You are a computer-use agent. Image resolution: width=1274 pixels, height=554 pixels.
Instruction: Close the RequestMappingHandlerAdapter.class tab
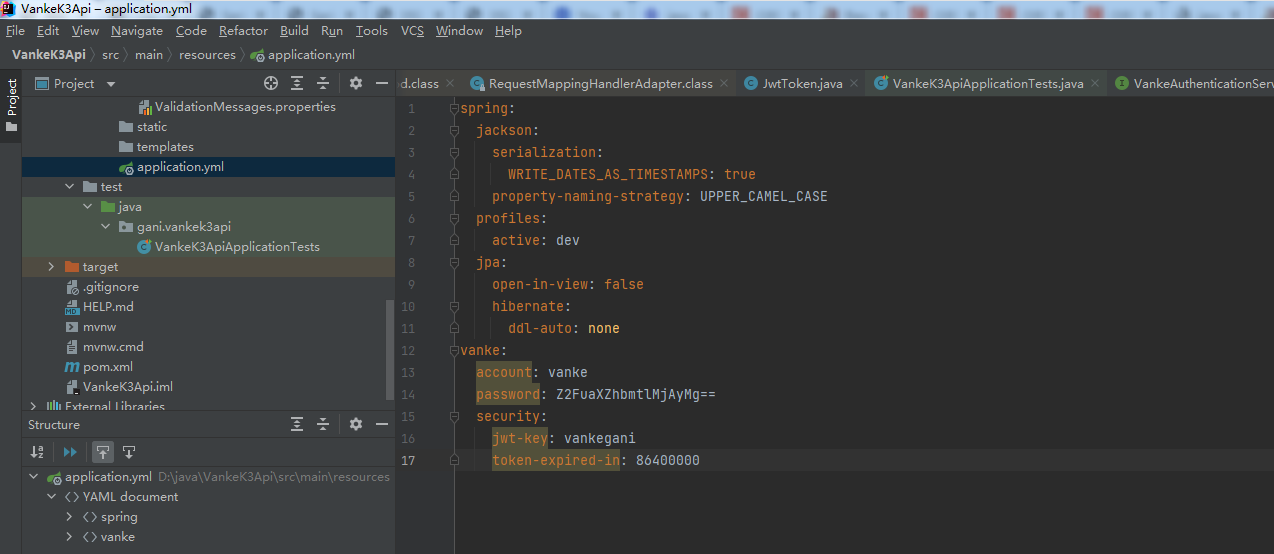pos(726,84)
